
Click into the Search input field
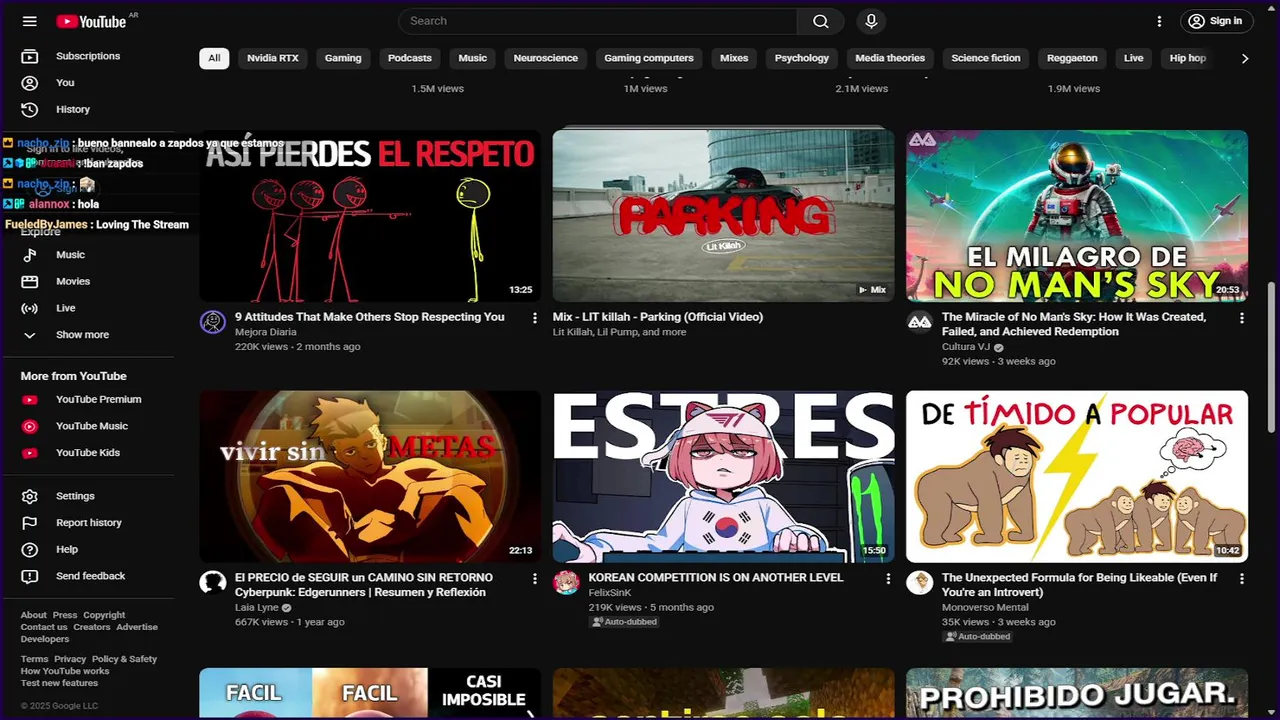pyautogui.click(x=598, y=21)
